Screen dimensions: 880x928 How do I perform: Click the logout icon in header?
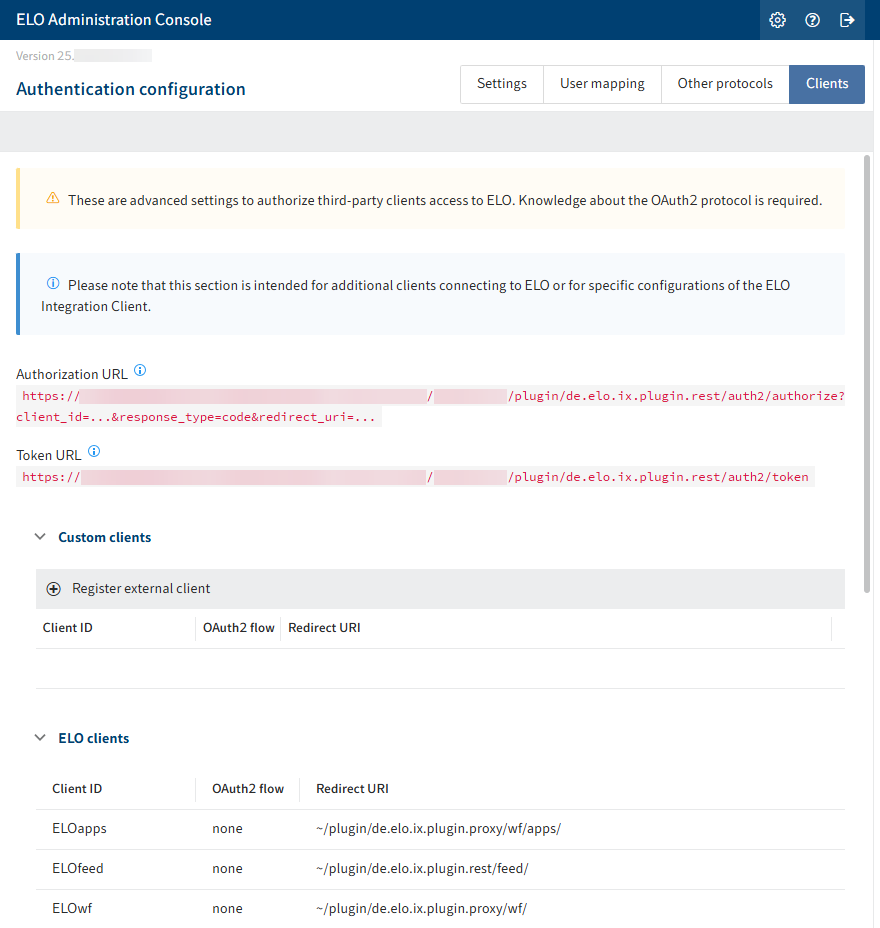coord(847,20)
